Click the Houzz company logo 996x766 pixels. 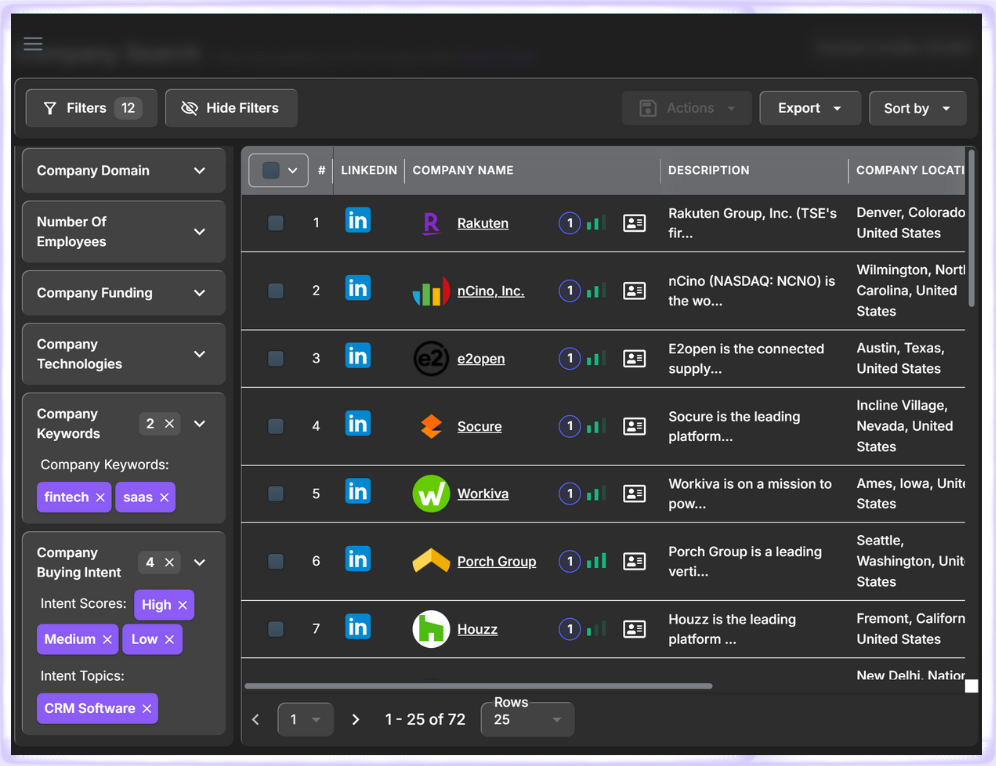430,628
